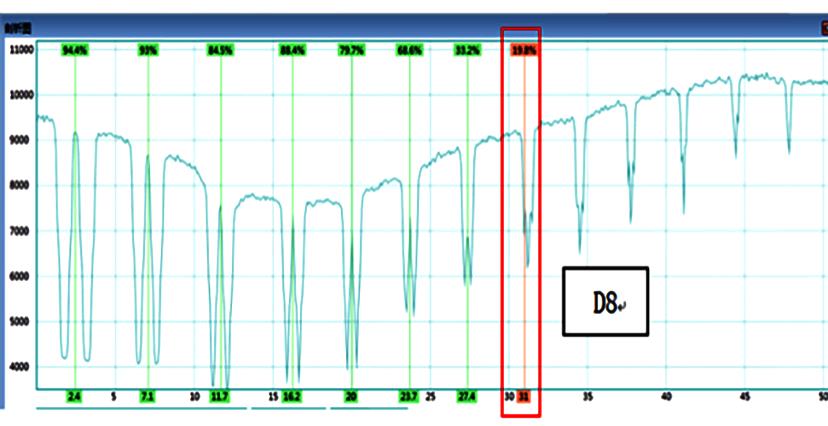
Task: Select the red 19.8% marker label
Action: pyautogui.click(x=524, y=49)
